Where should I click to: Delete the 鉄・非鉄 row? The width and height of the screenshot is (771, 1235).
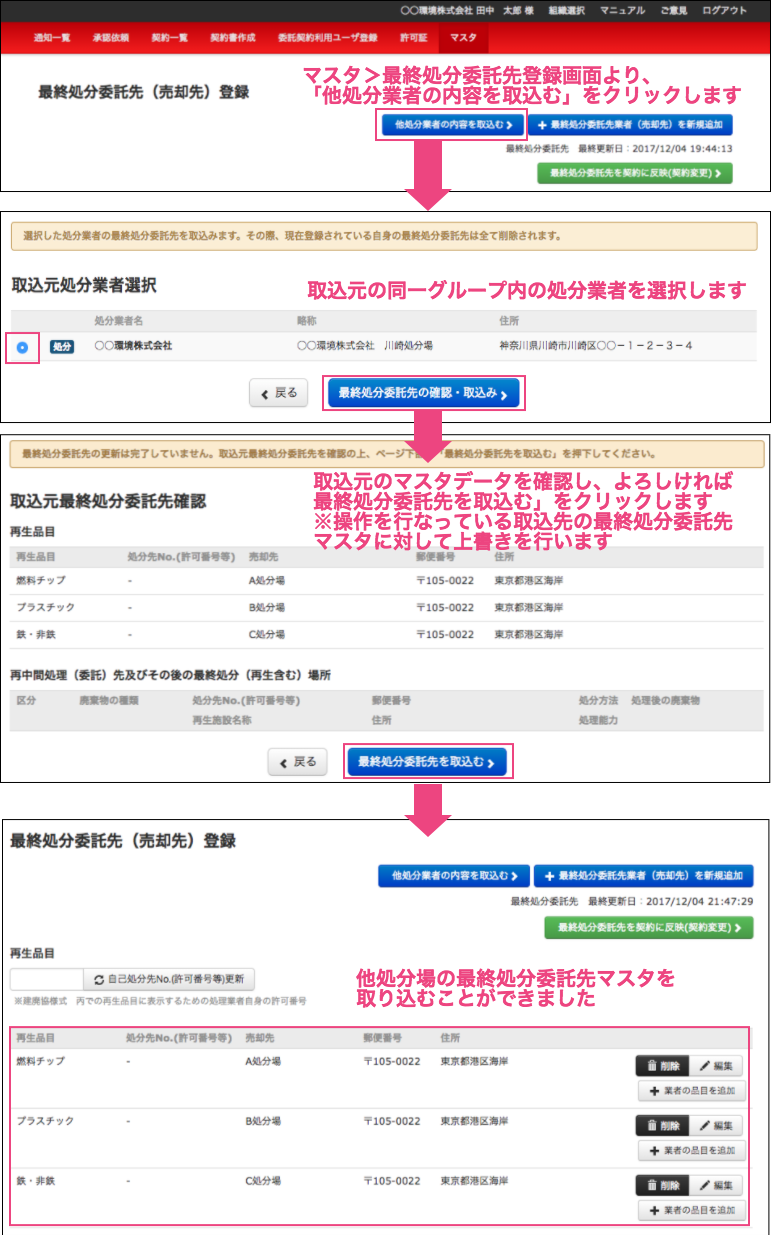662,1186
